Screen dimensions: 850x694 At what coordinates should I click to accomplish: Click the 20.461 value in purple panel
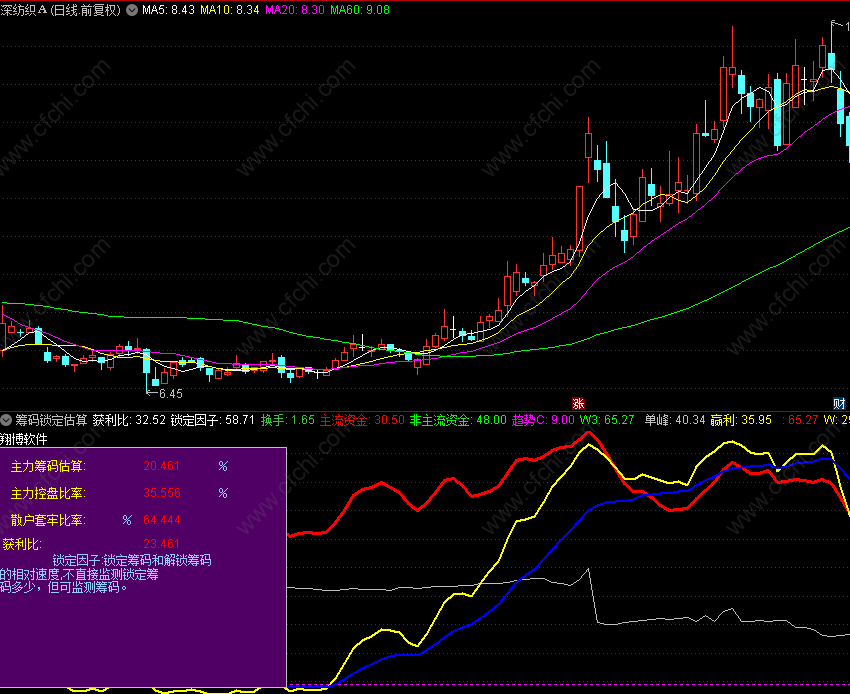[x=162, y=466]
